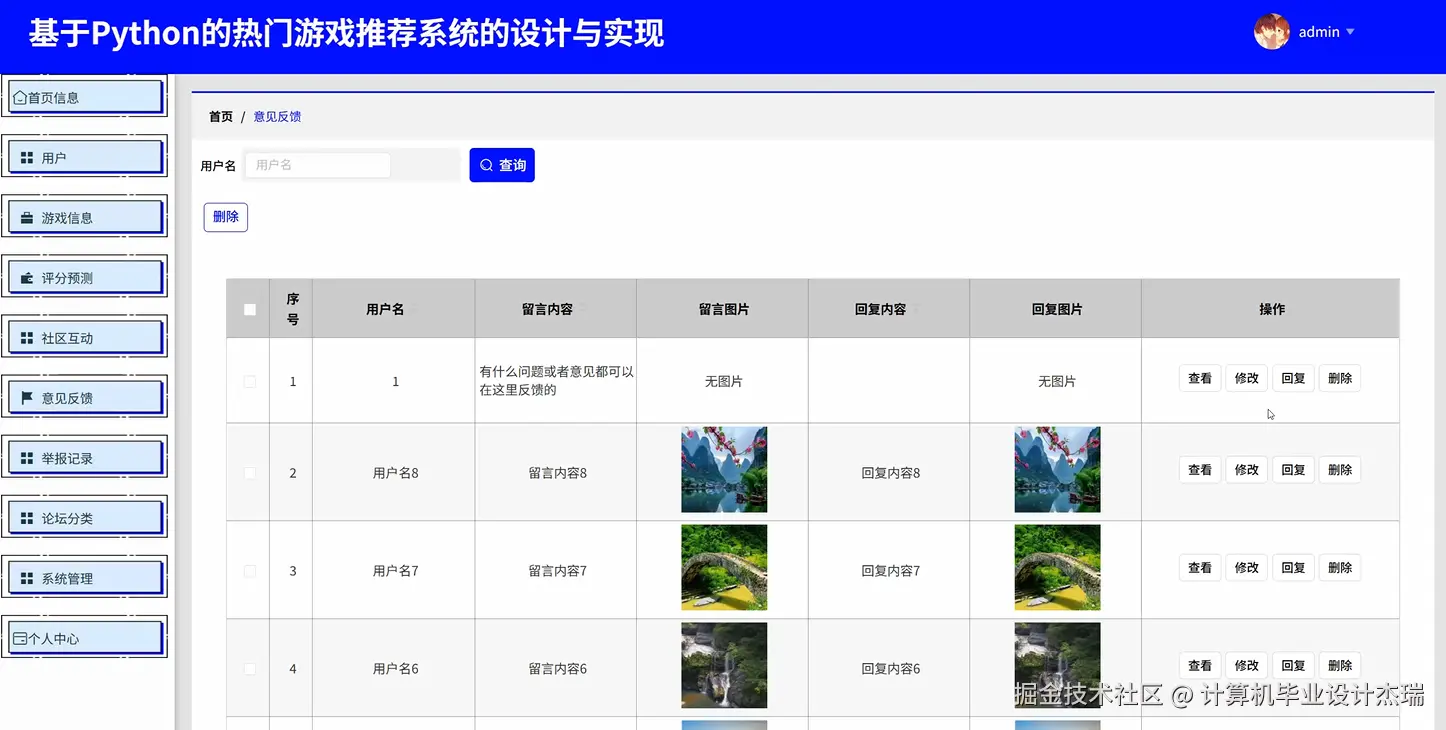Screen dimensions: 1446x730
Task: Sort by the 用户名 column arrows
Action: pos(412,309)
